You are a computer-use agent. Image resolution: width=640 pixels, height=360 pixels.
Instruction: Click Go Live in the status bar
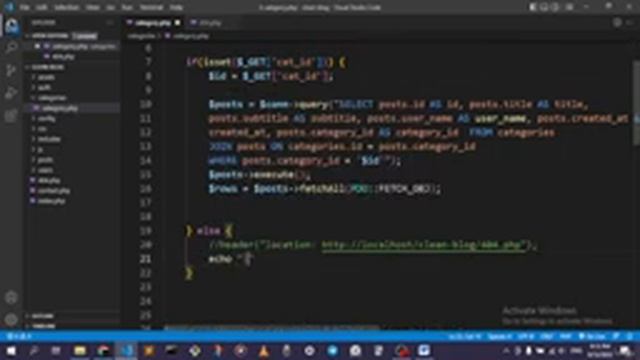593,337
